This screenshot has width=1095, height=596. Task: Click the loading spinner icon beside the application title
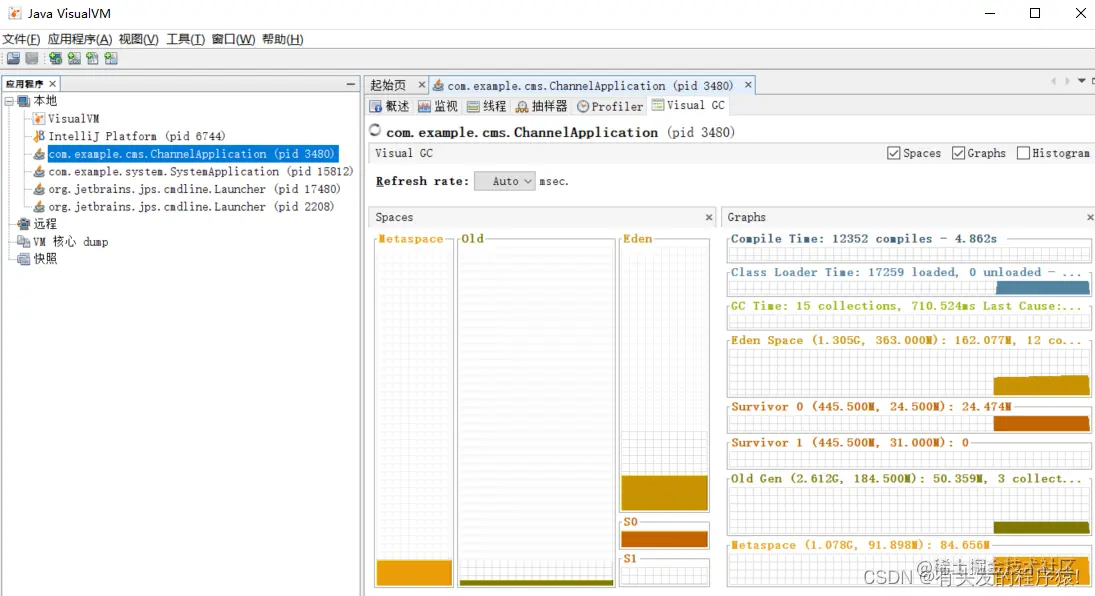[x=375, y=130]
